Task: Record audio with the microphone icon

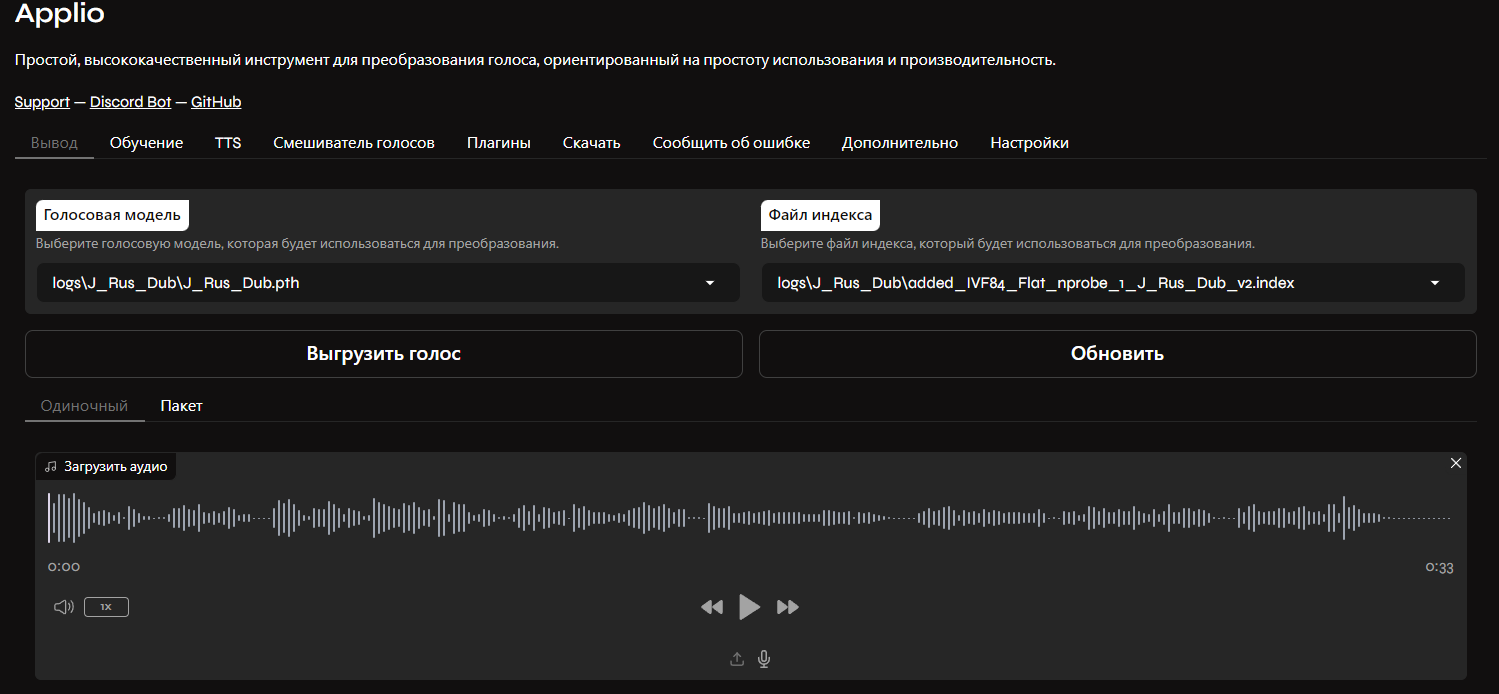Action: (764, 659)
